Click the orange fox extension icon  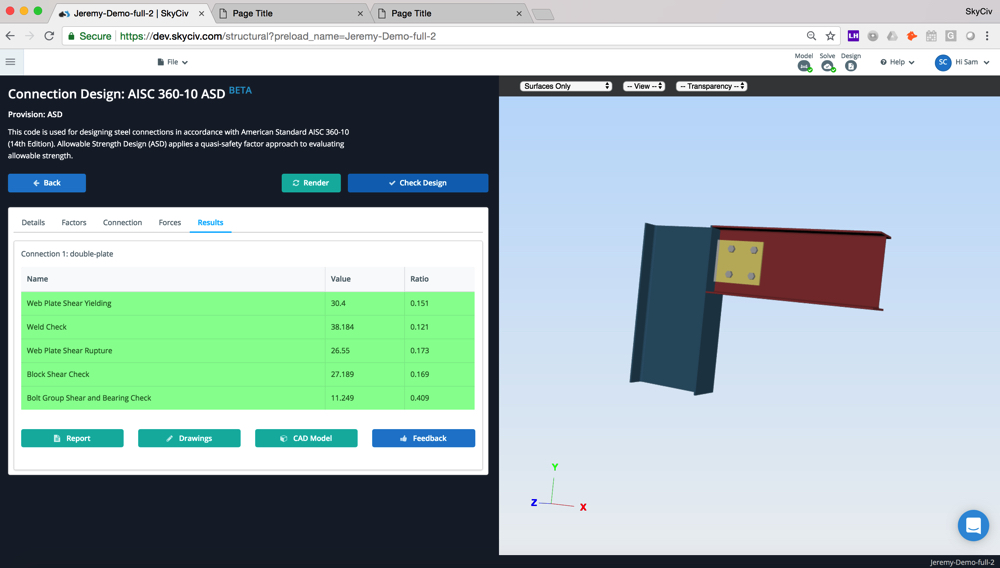click(912, 36)
